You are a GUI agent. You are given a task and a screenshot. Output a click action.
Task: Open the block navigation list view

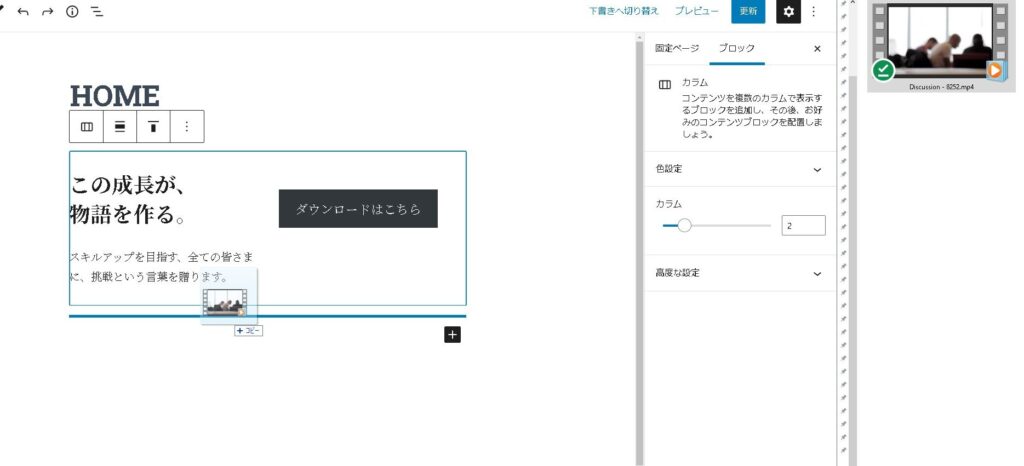click(97, 12)
